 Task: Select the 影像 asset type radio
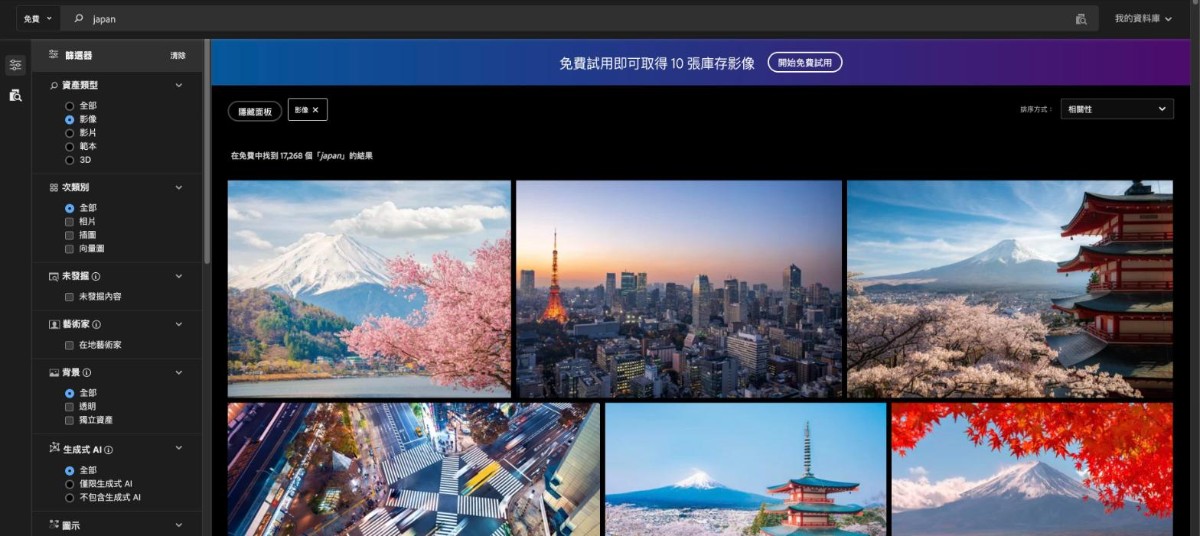70,119
